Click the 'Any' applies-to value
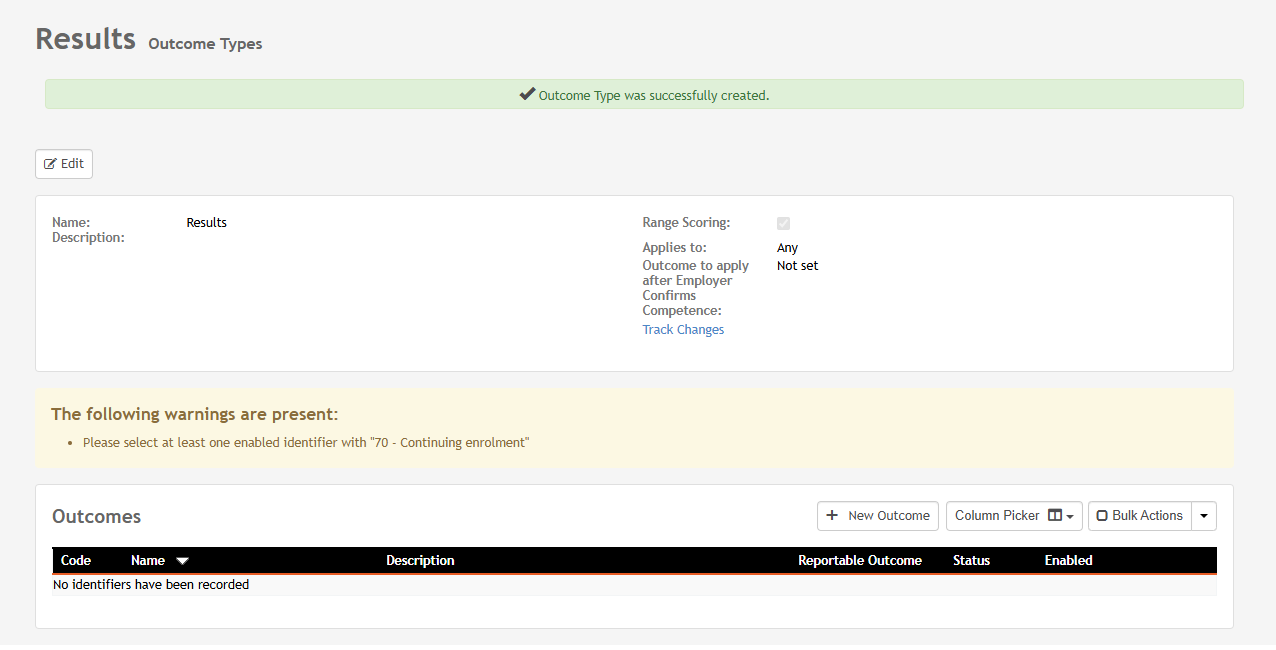Viewport: 1276px width, 650px height. point(788,248)
